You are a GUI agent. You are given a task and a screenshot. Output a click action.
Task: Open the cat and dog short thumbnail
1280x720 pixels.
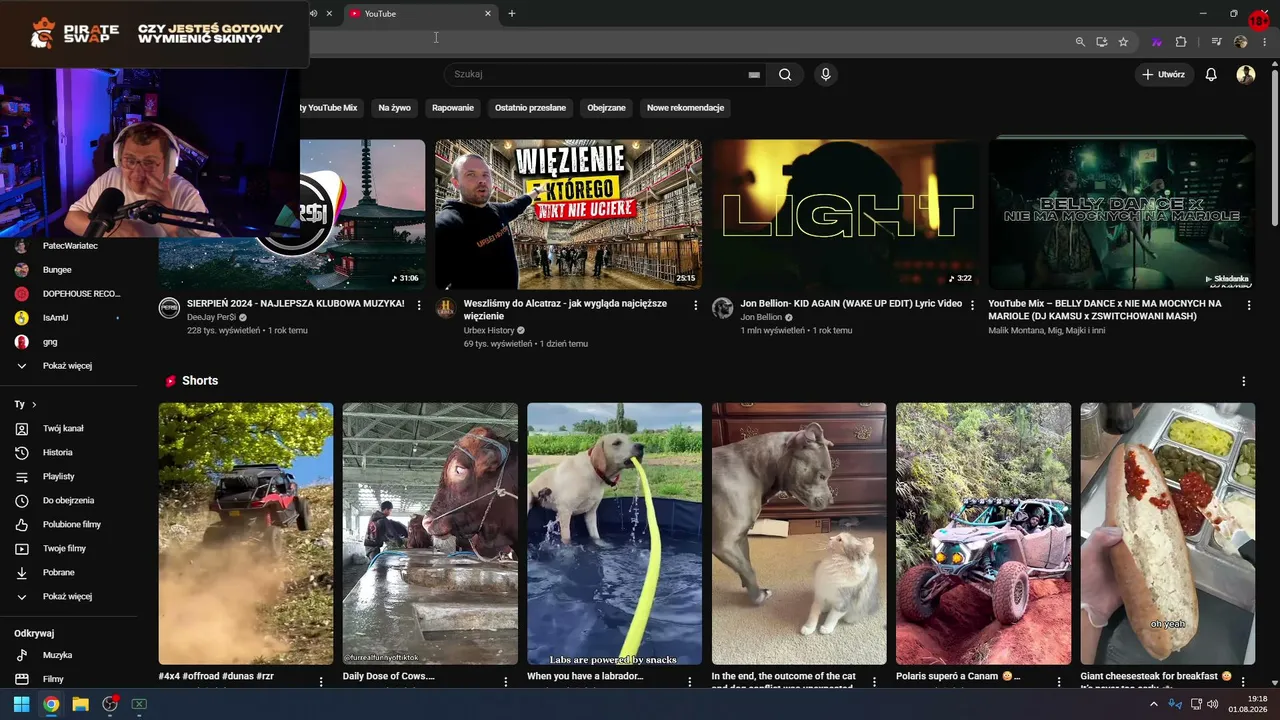click(x=799, y=534)
